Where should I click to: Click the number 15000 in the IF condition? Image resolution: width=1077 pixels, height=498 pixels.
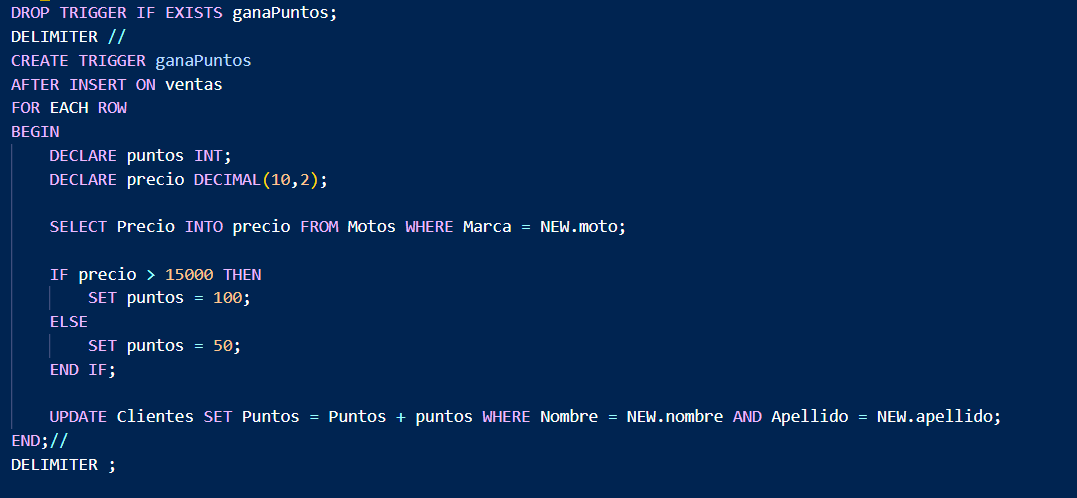pyautogui.click(x=189, y=275)
